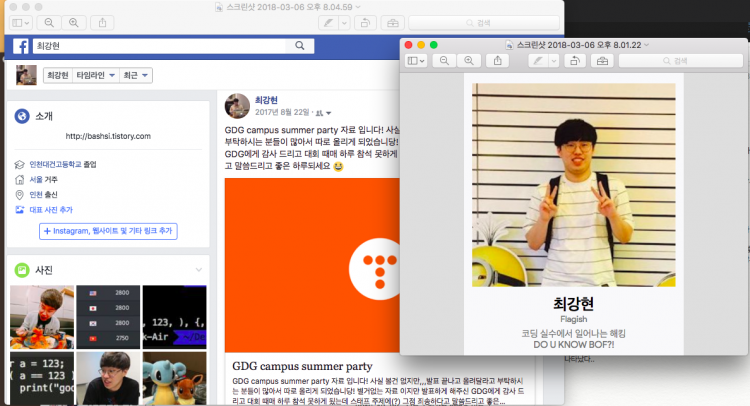Select the markup pen in back Preview window
The height and width of the screenshot is (406, 750).
point(328,22)
